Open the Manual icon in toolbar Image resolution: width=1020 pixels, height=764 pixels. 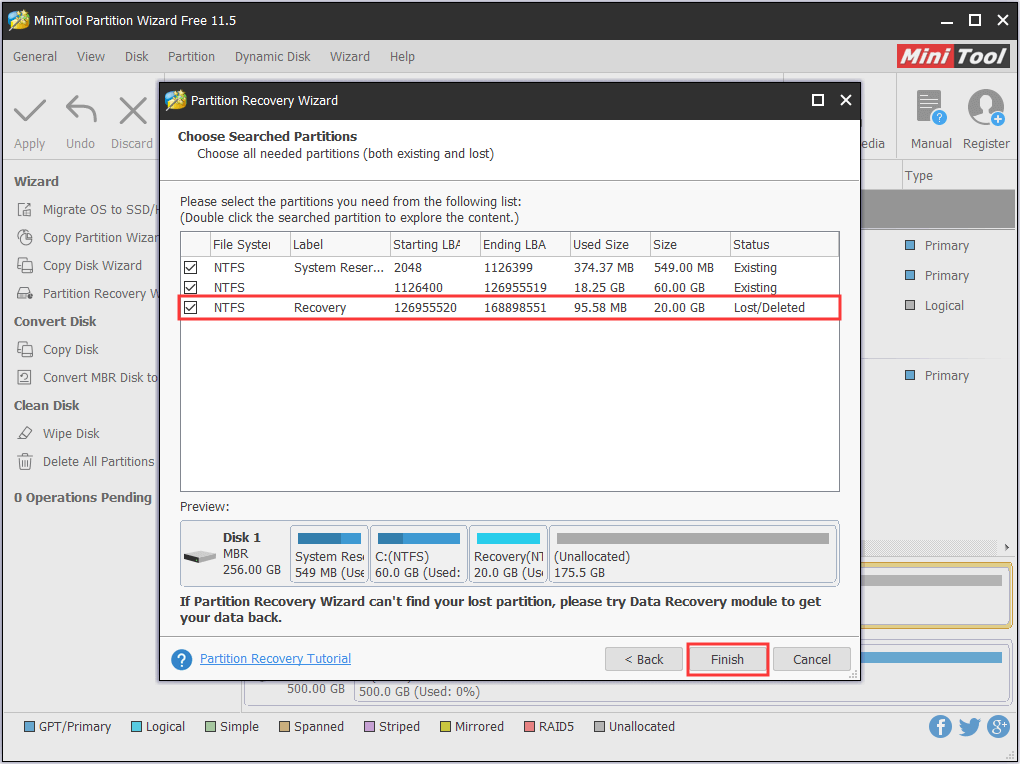pyautogui.click(x=930, y=107)
